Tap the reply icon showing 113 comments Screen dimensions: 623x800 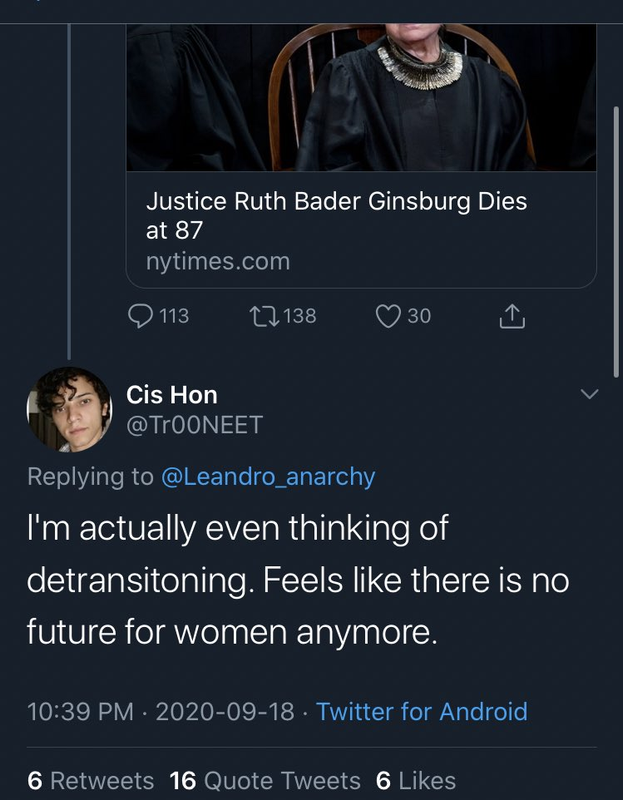pyautogui.click(x=140, y=316)
